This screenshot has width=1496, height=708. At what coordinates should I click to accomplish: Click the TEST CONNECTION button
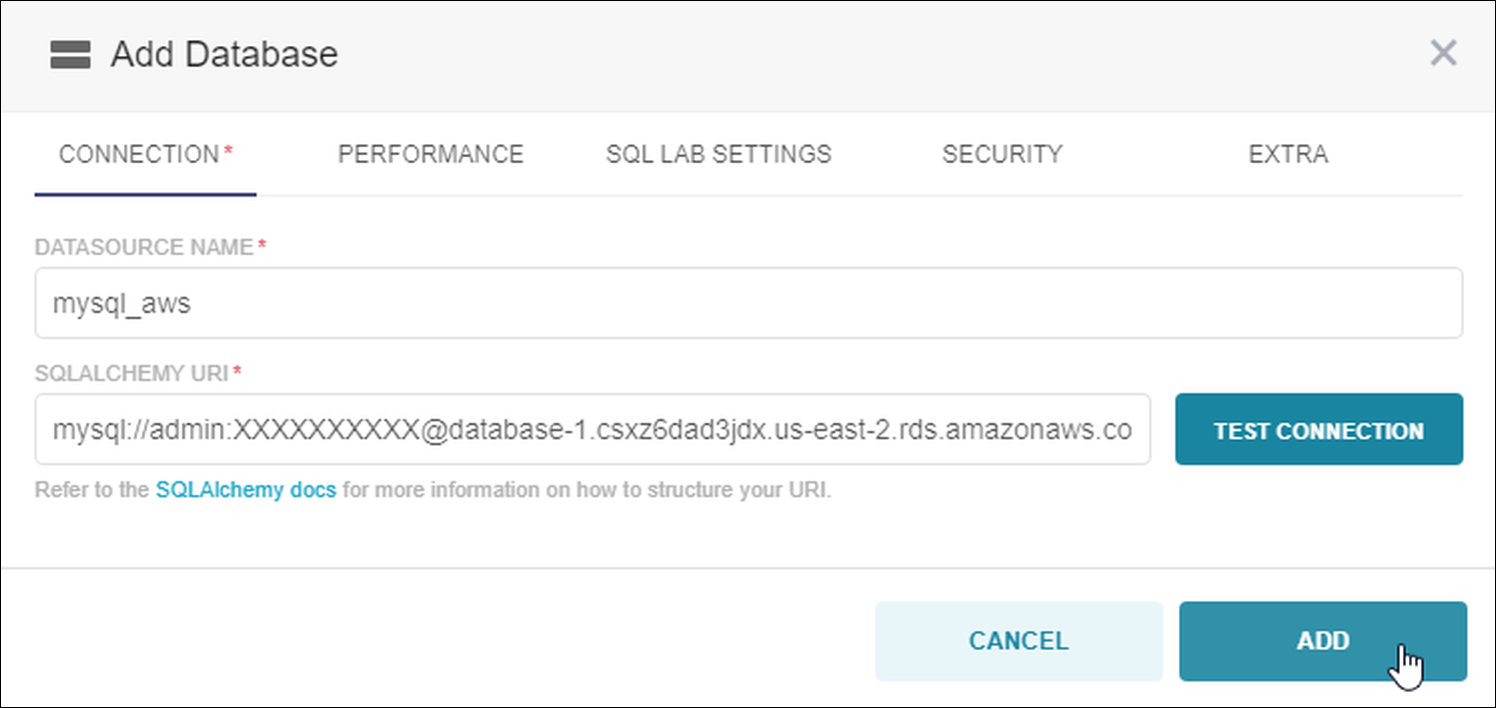(x=1318, y=429)
